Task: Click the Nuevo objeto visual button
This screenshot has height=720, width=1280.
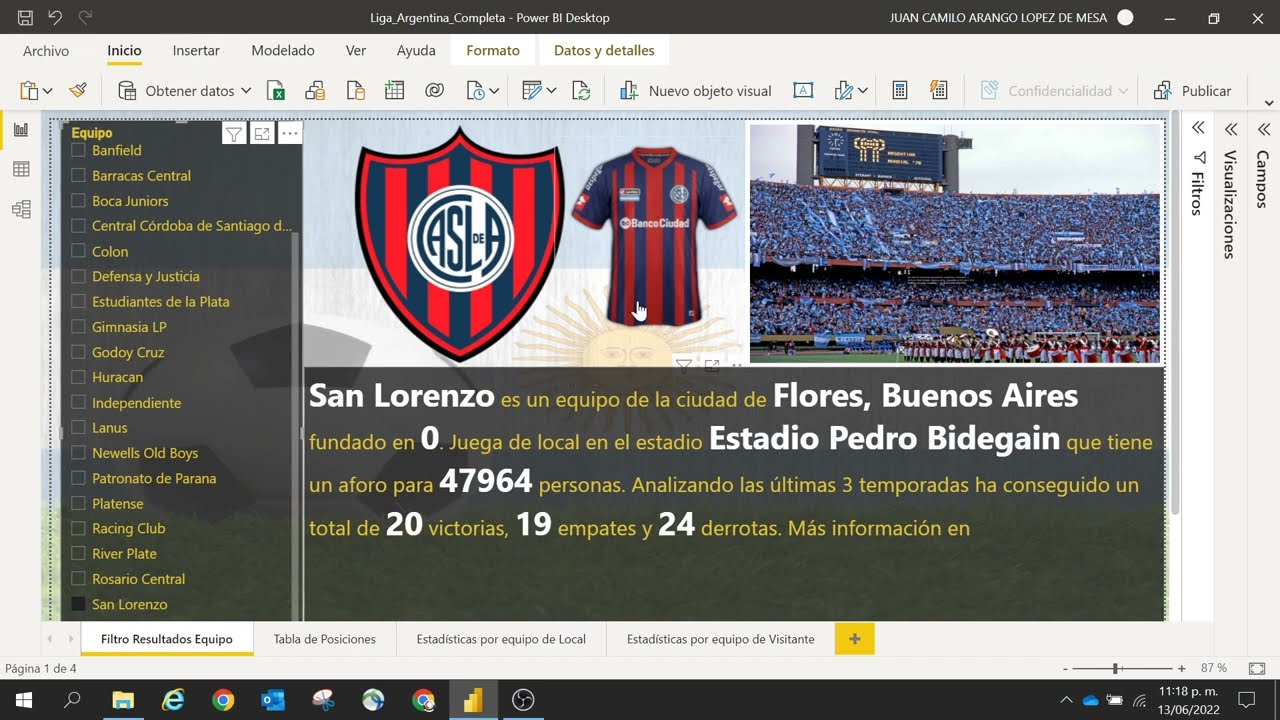Action: [695, 90]
